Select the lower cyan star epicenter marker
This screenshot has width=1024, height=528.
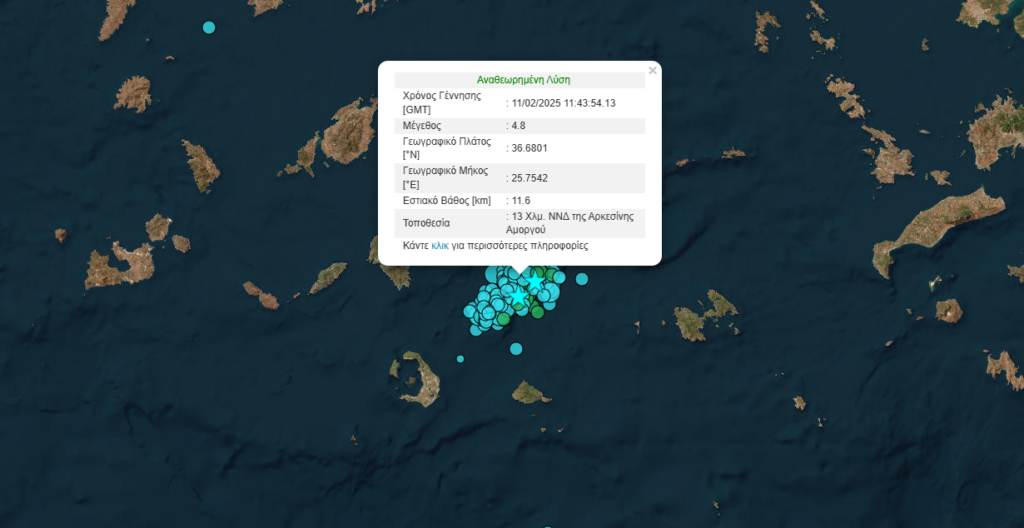[x=519, y=296]
